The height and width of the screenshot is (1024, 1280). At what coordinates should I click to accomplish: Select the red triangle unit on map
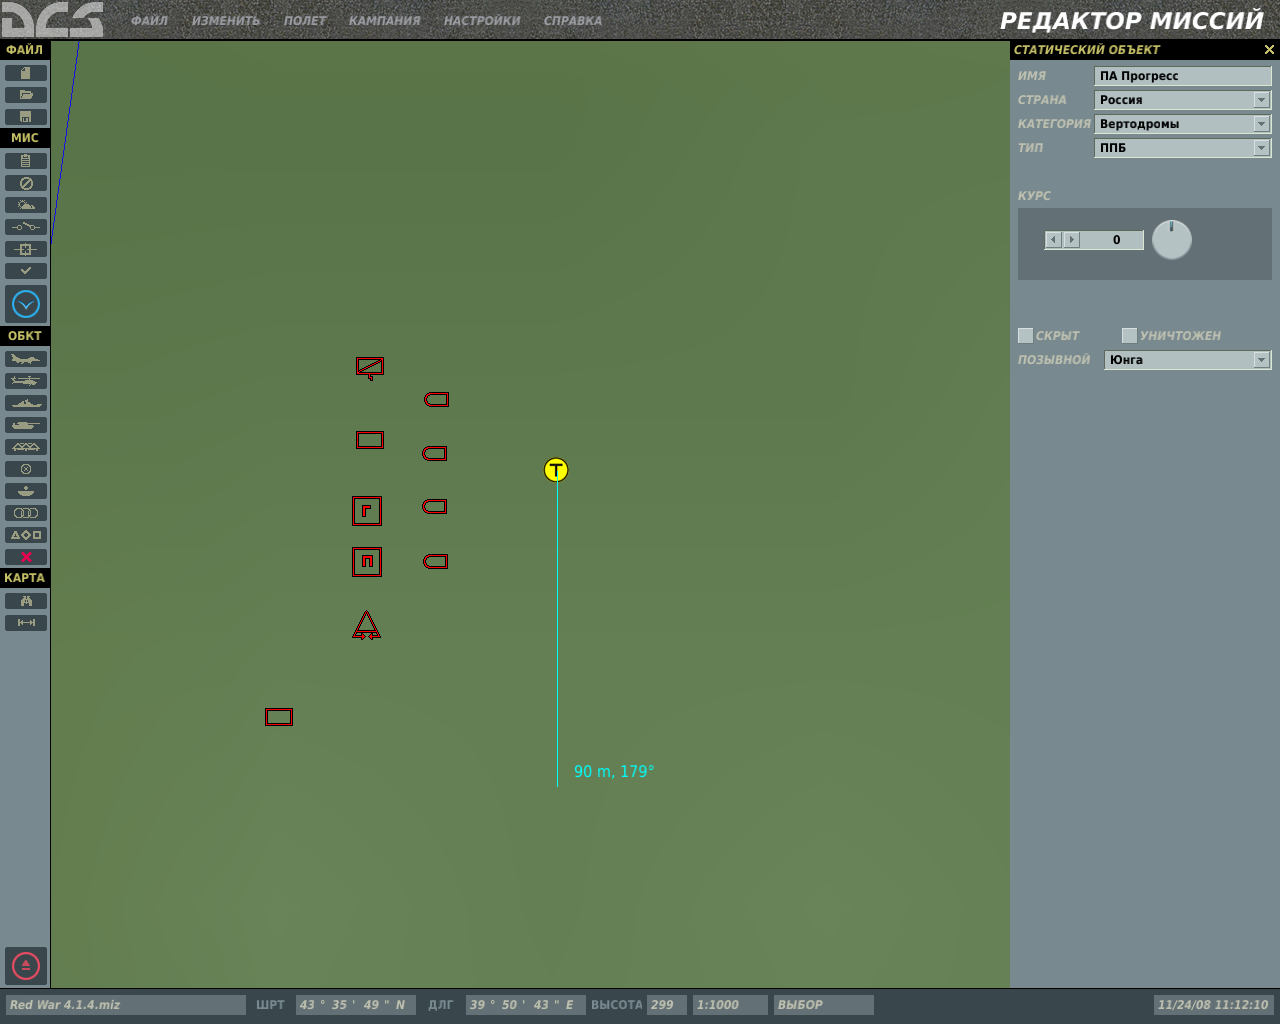pyautogui.click(x=367, y=626)
